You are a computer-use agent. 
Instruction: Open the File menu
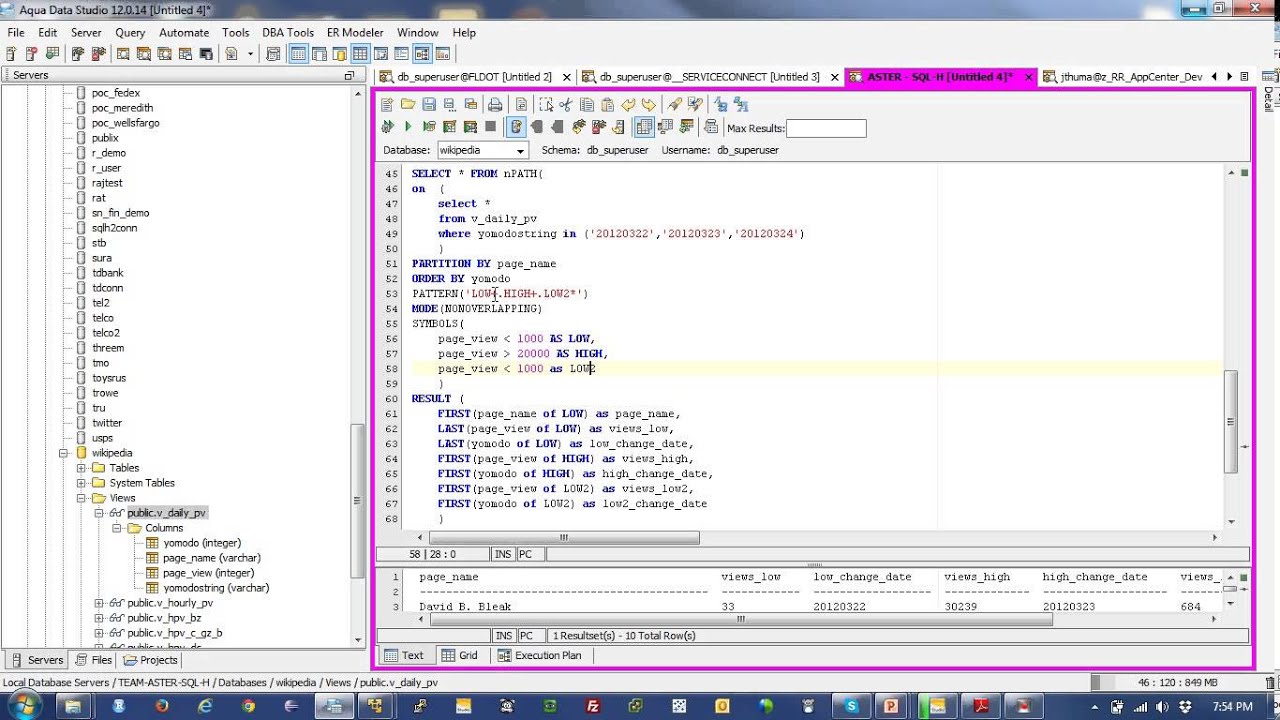(x=16, y=32)
